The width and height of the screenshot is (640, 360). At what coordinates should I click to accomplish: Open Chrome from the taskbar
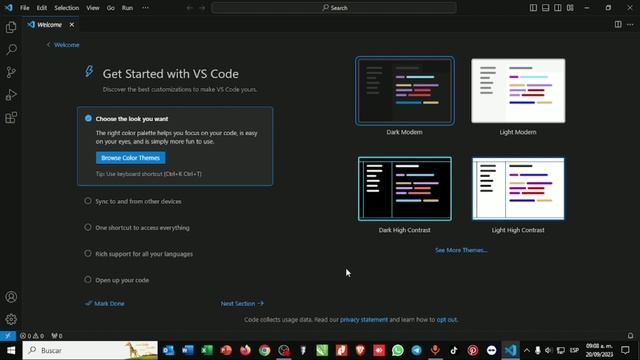tap(264, 350)
